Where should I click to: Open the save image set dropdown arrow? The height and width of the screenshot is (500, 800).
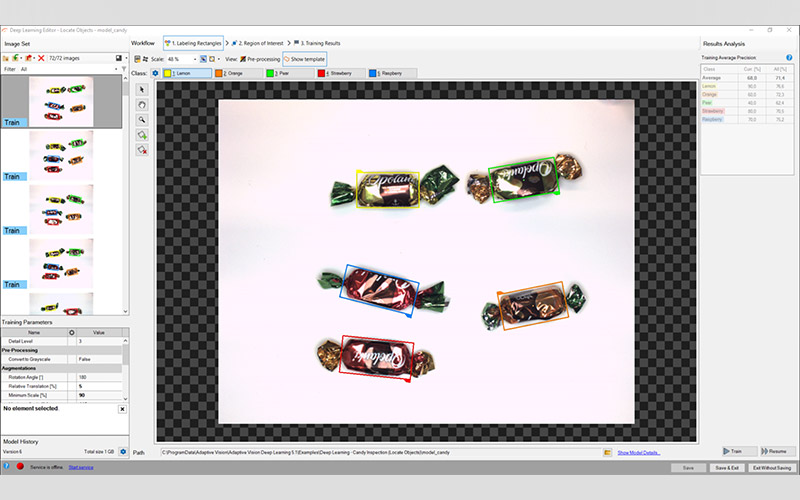coord(126,58)
